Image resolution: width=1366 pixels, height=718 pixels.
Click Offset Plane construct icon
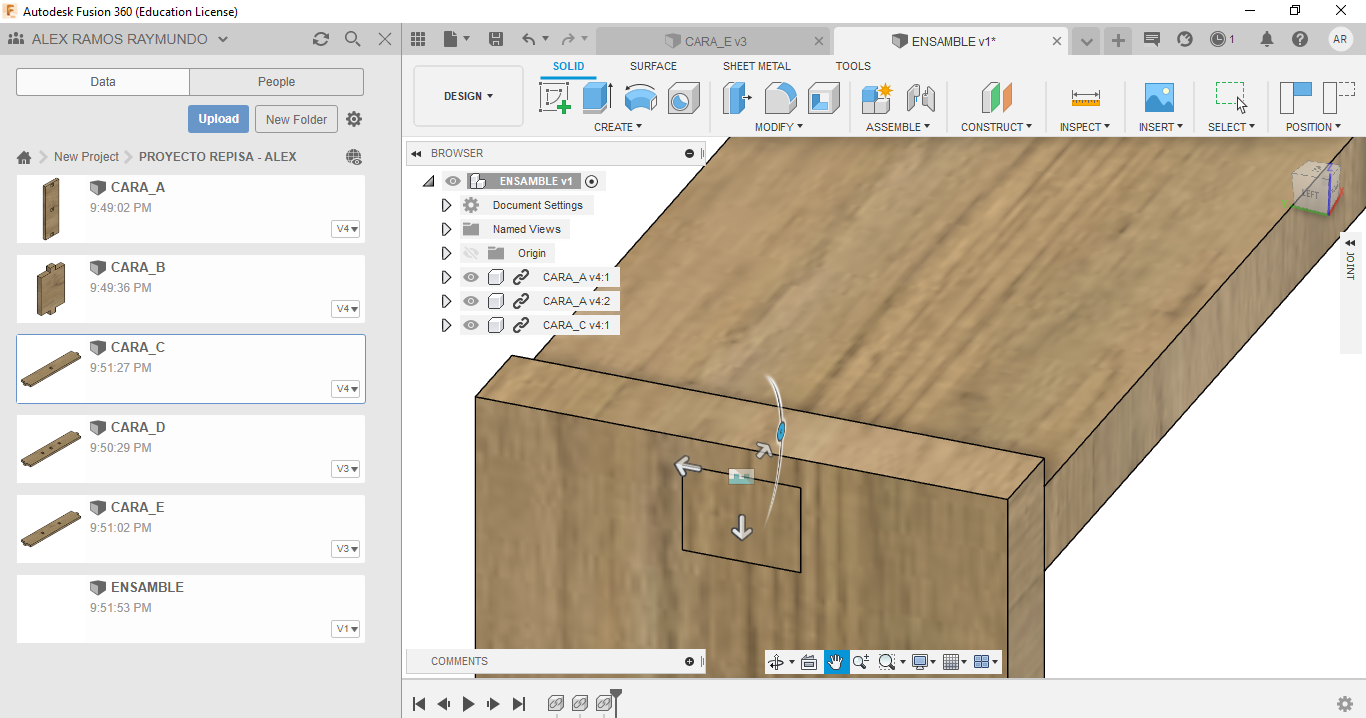click(996, 98)
